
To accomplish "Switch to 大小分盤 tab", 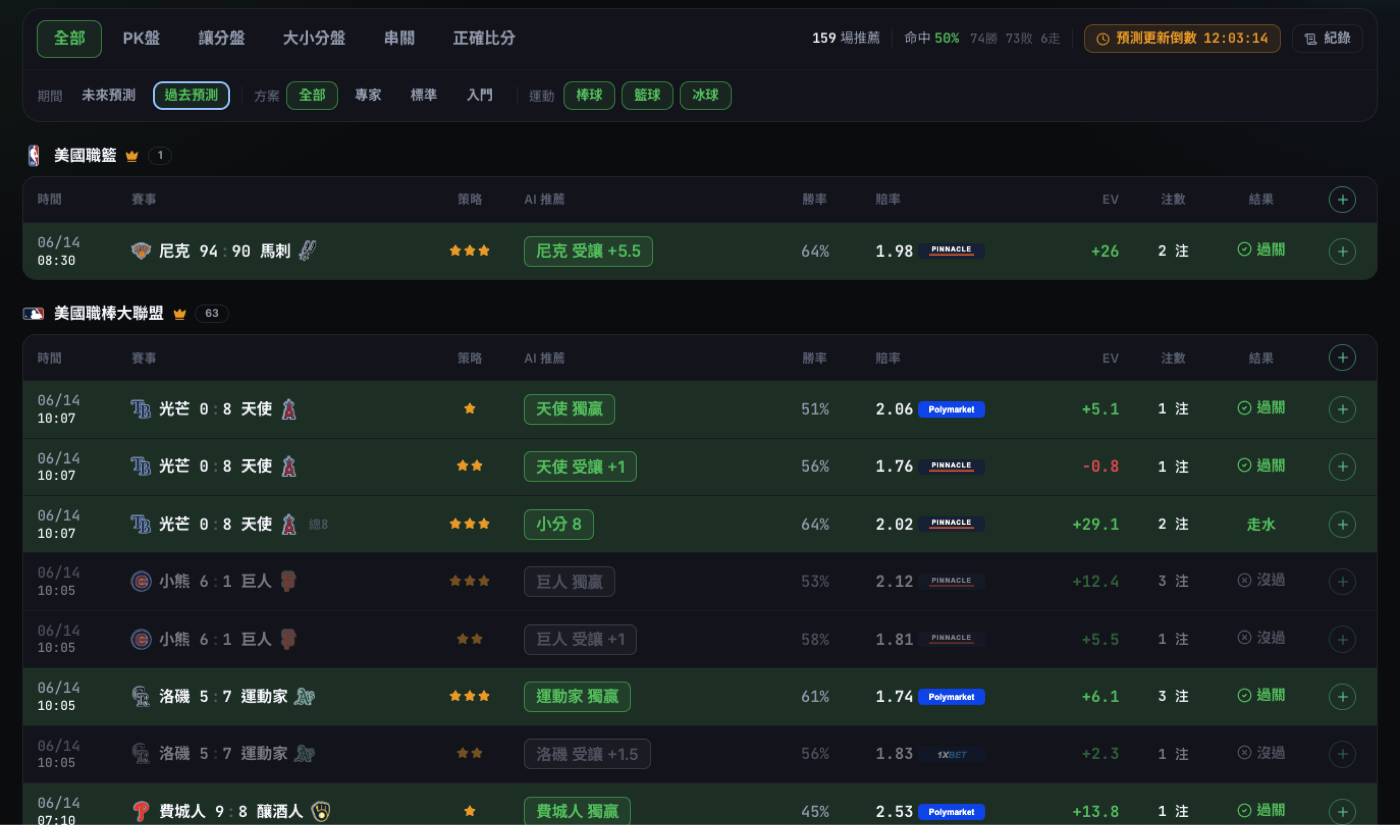I will tap(314, 39).
